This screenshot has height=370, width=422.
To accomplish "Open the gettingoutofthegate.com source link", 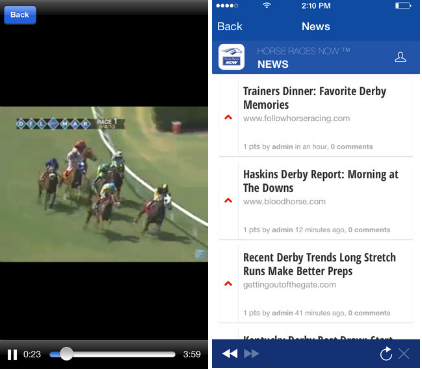I will click(x=290, y=285).
